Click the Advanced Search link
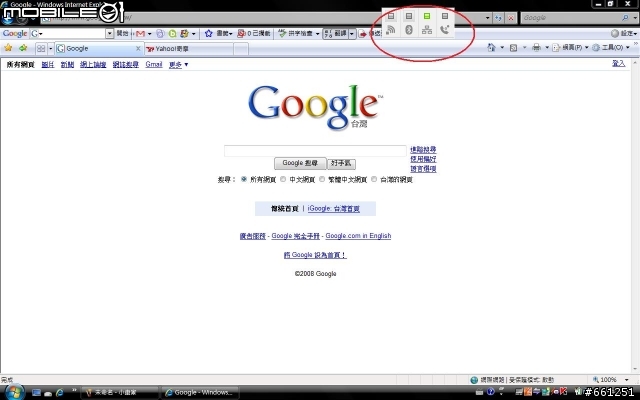Screen dimensions: 640x400 (x=423, y=149)
